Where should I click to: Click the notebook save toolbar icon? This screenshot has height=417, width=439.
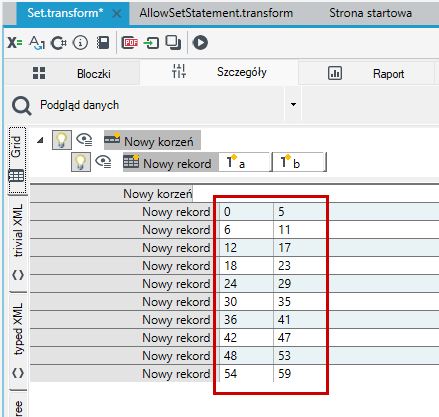pos(103,43)
